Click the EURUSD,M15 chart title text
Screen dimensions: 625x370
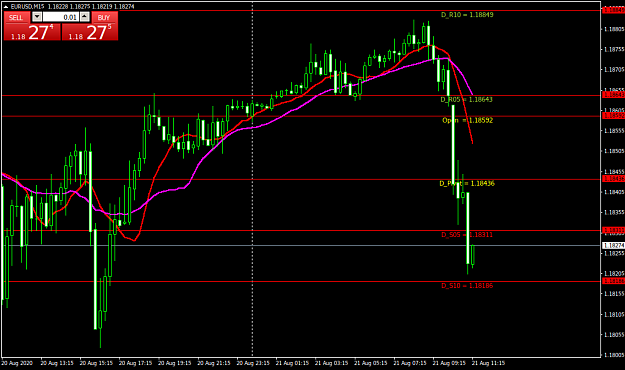pyautogui.click(x=28, y=6)
